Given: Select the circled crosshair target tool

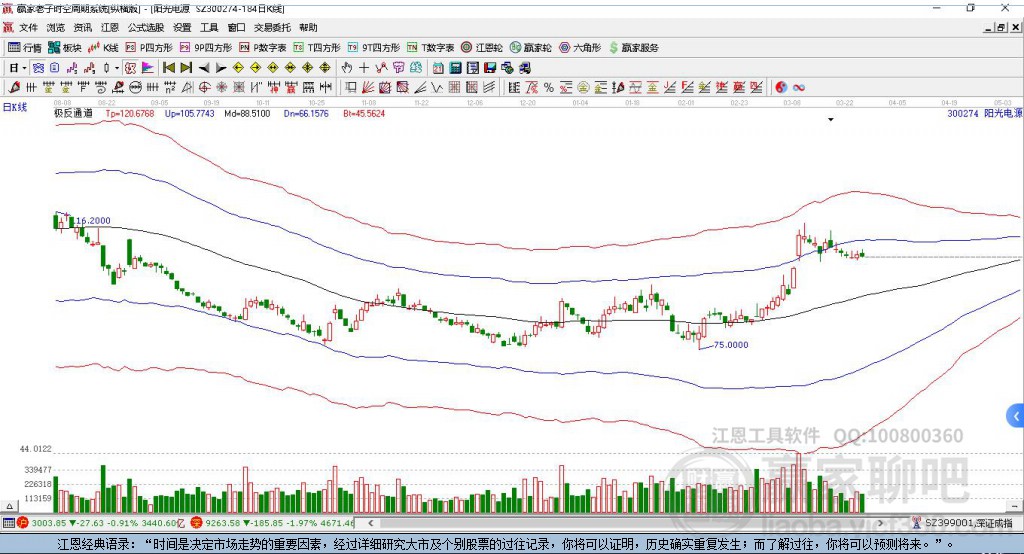Looking at the screenshot, I should tap(204, 88).
